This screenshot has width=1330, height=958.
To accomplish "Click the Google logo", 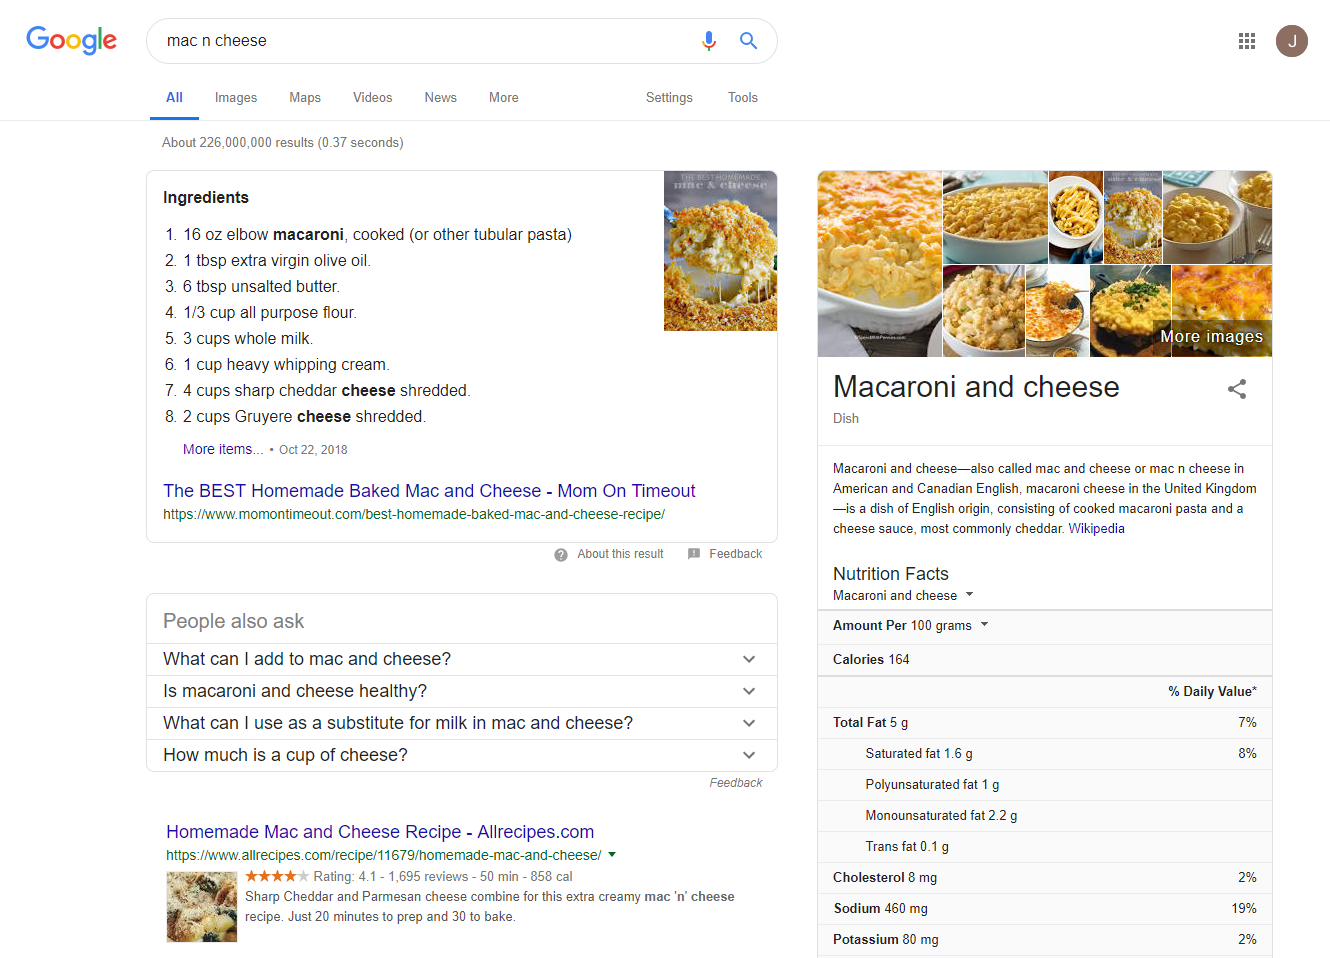I will [x=71, y=41].
